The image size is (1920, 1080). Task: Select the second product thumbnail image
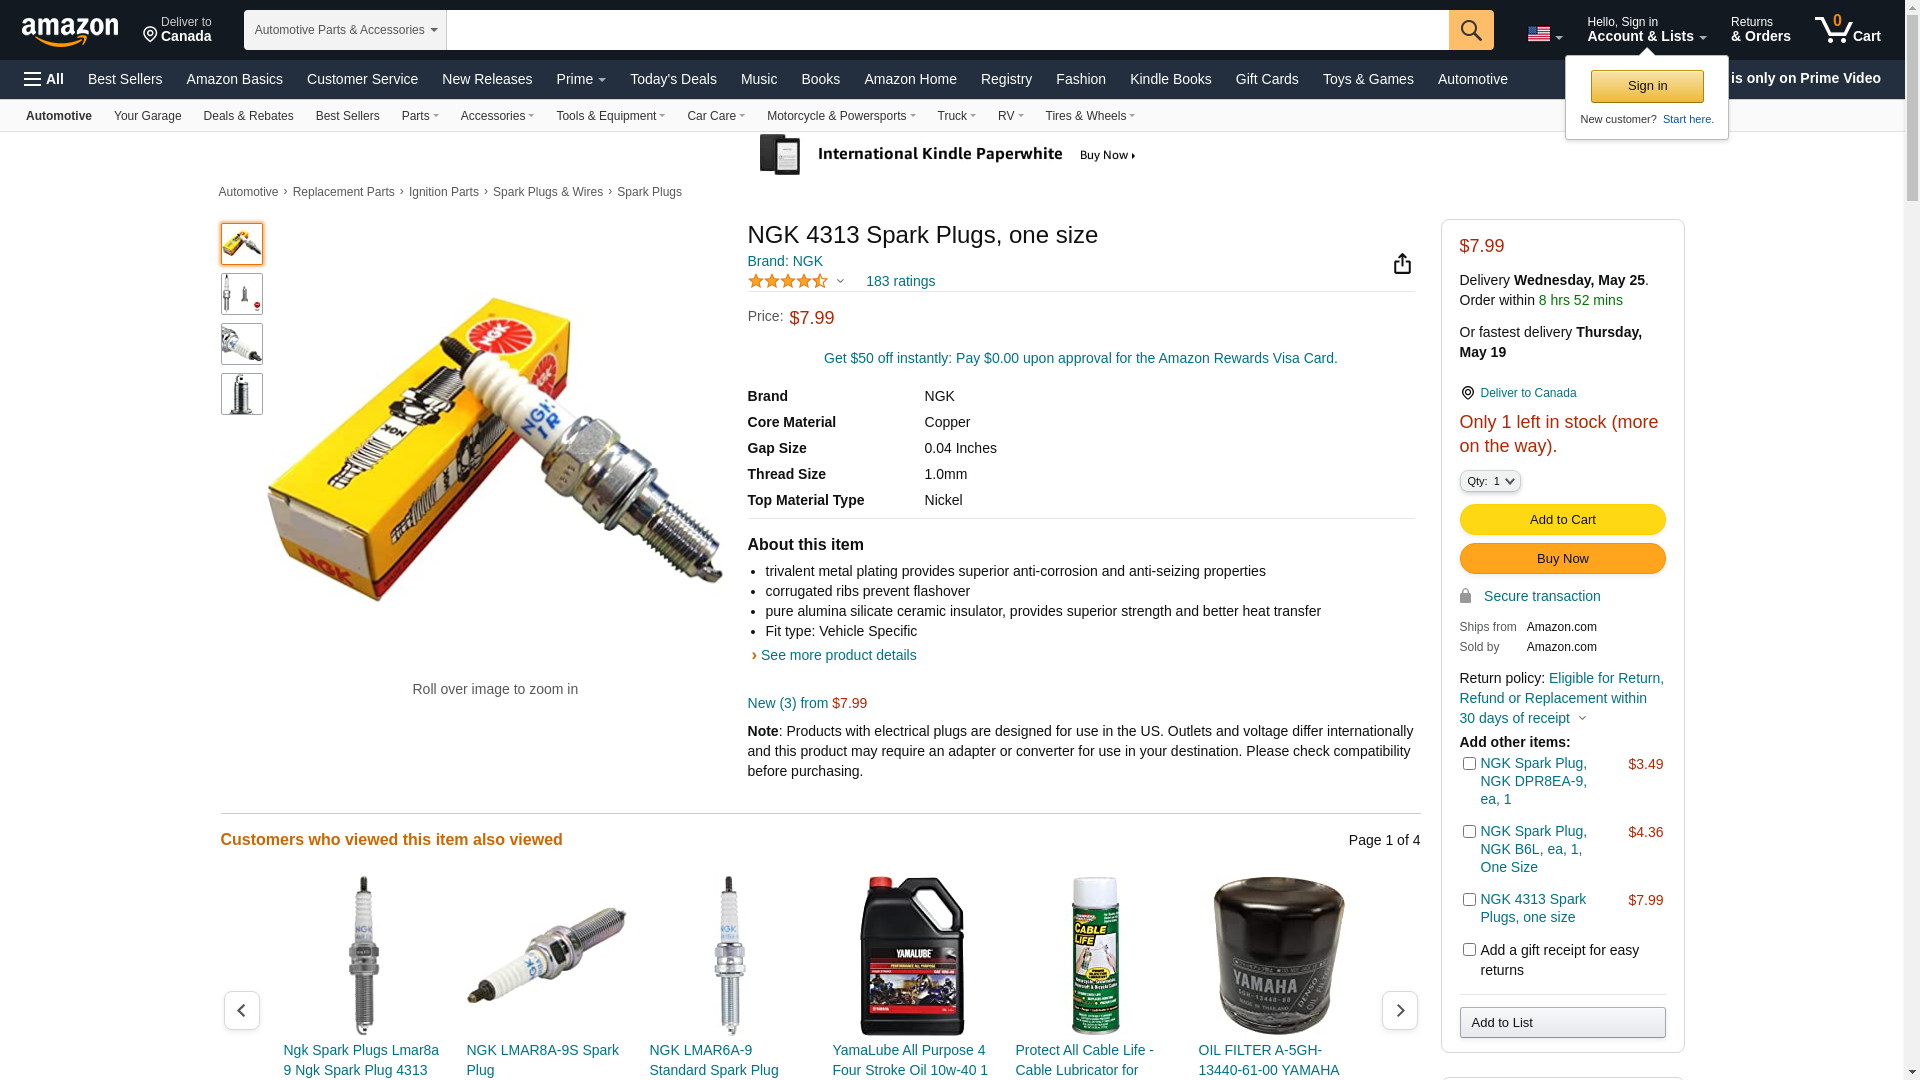coord(242,294)
